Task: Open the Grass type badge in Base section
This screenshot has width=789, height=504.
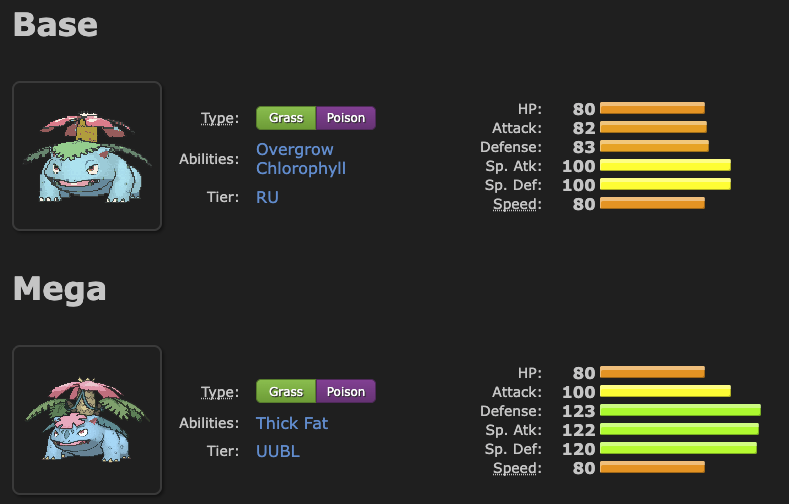Action: [x=286, y=118]
